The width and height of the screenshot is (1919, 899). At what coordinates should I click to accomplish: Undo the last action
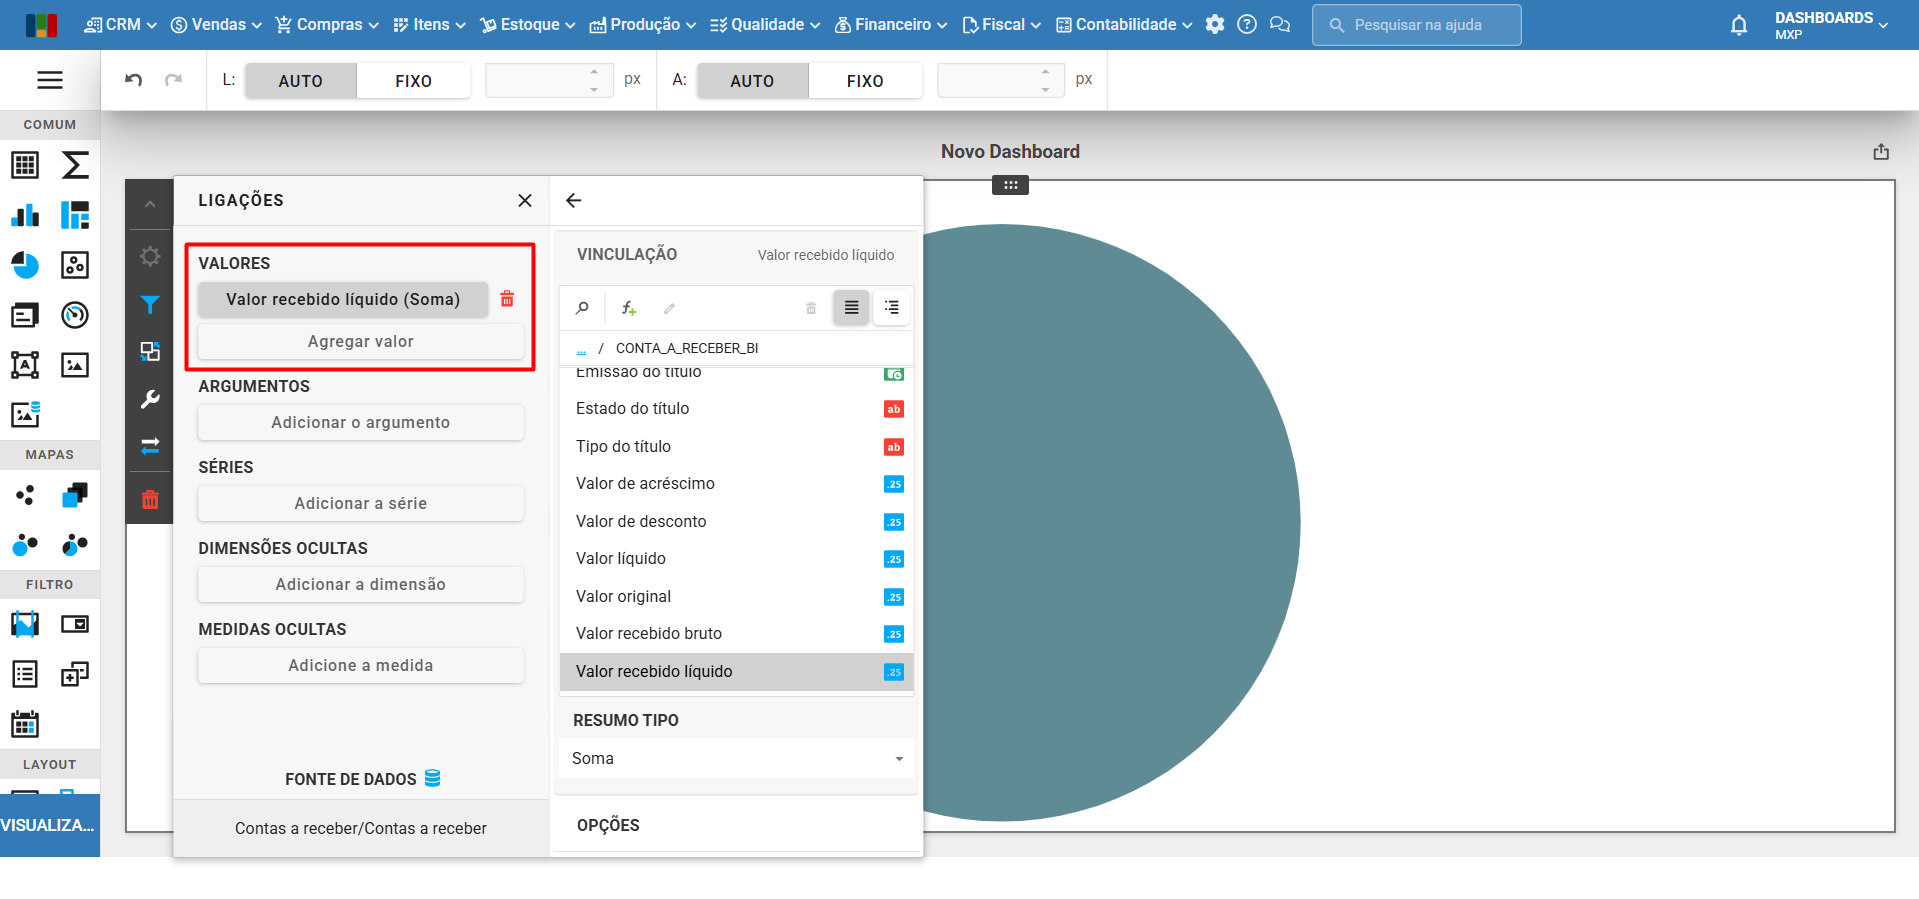point(133,80)
